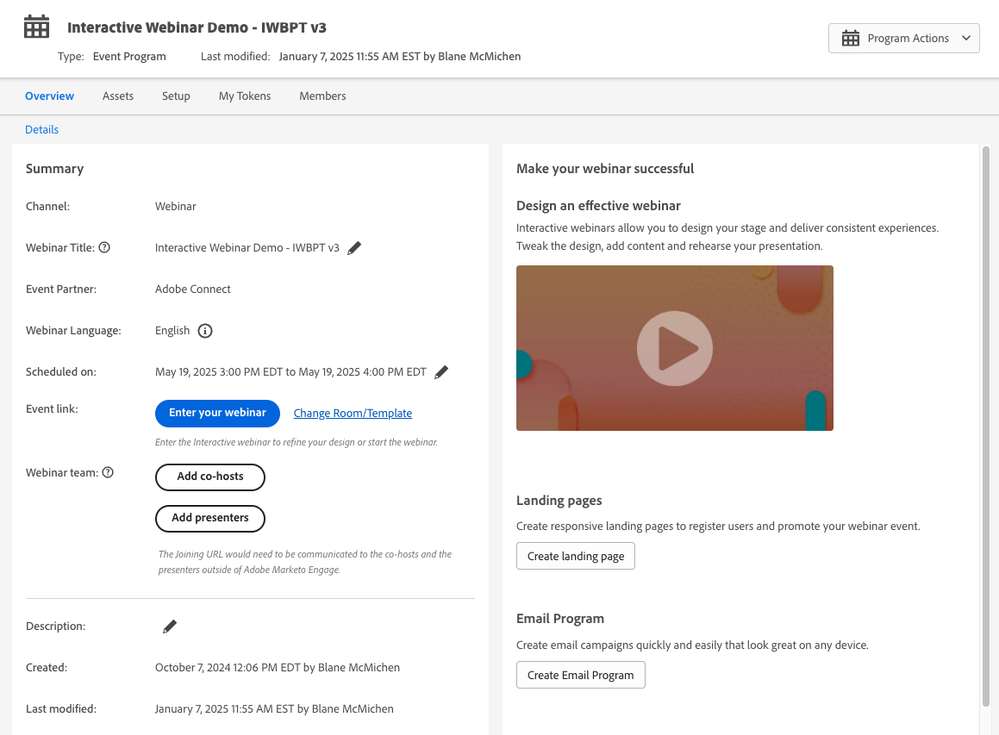Click calendar icon in Program Actions button
The height and width of the screenshot is (735, 999).
[851, 38]
